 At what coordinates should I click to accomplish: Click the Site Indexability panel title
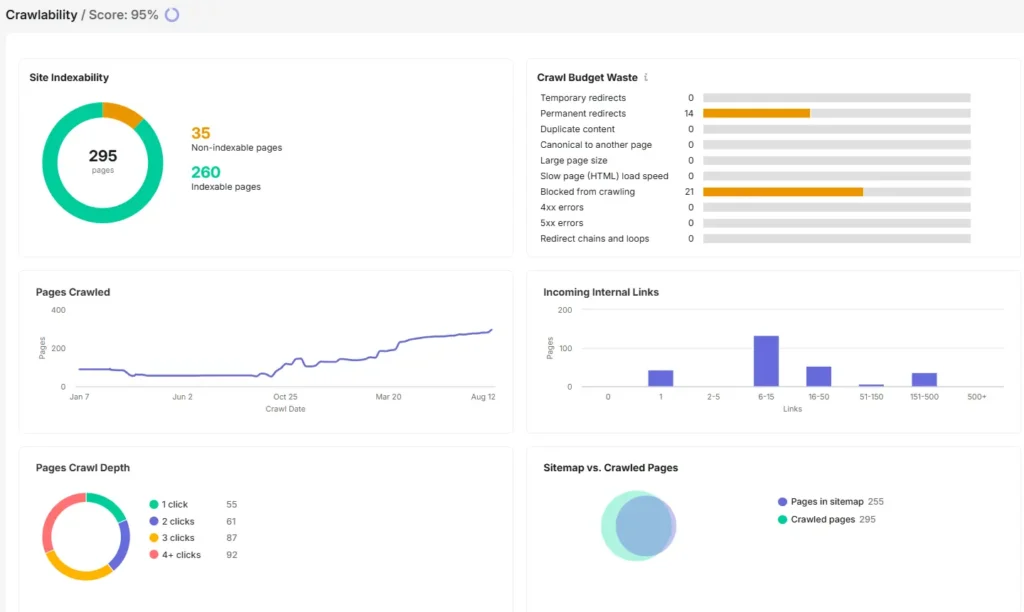click(69, 77)
